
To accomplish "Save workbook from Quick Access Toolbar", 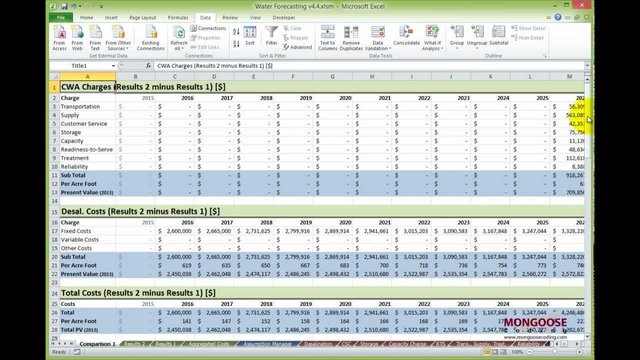I will tap(64, 6).
